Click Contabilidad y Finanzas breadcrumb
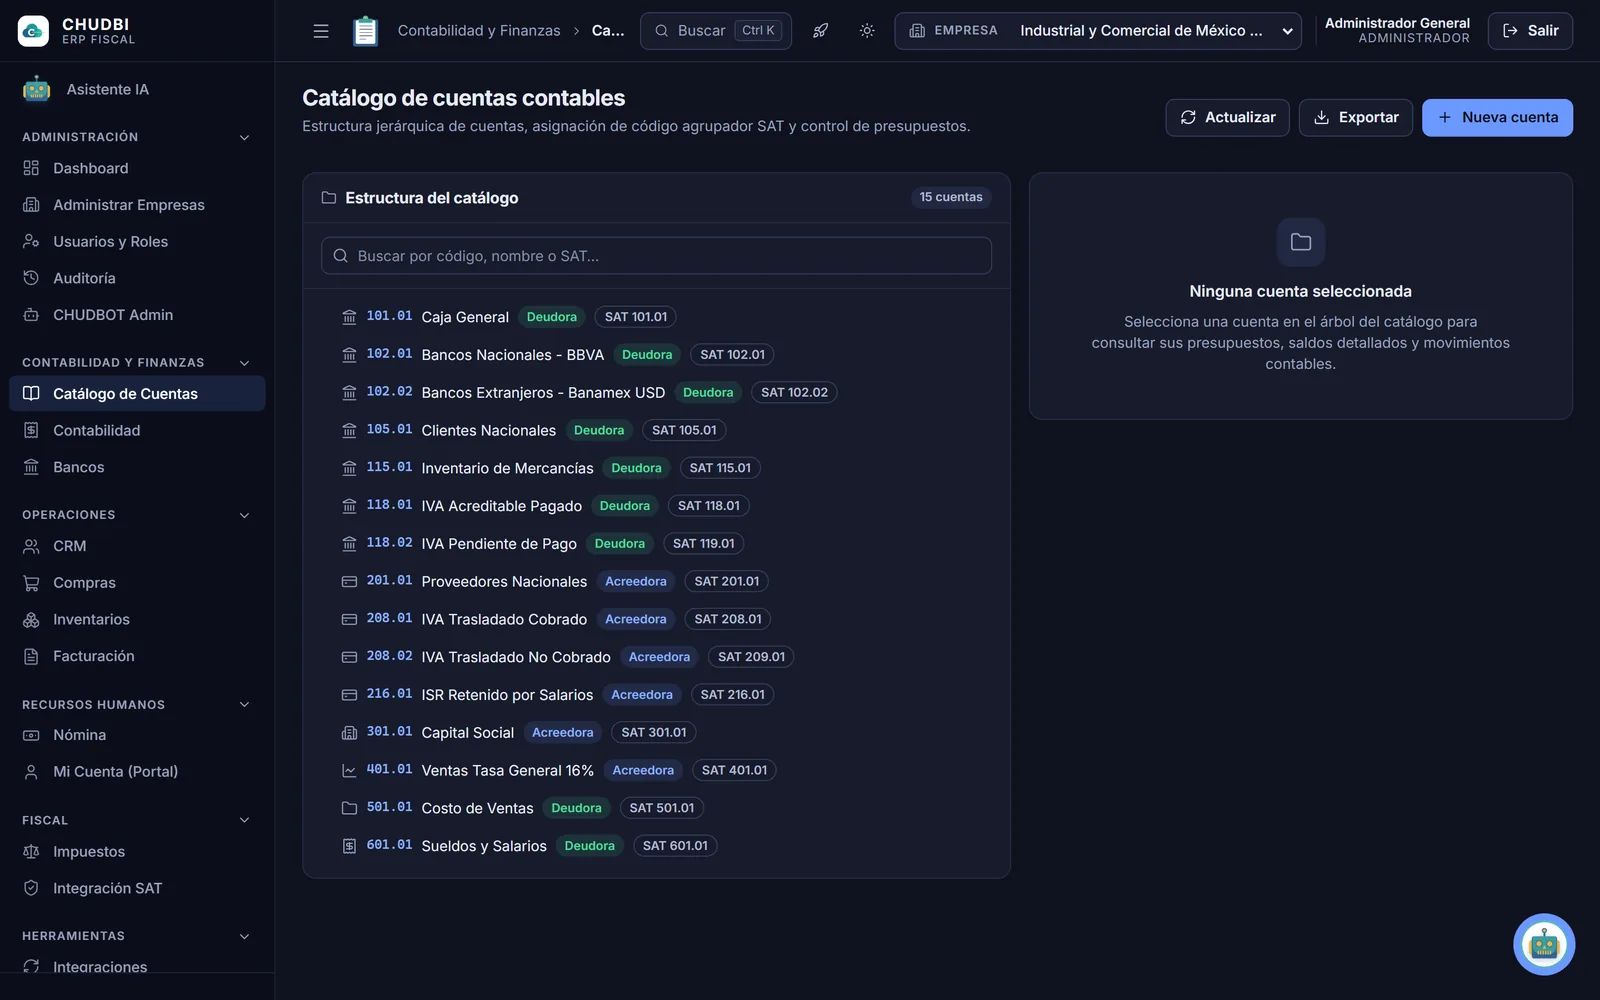The width and height of the screenshot is (1600, 1000). (x=479, y=31)
